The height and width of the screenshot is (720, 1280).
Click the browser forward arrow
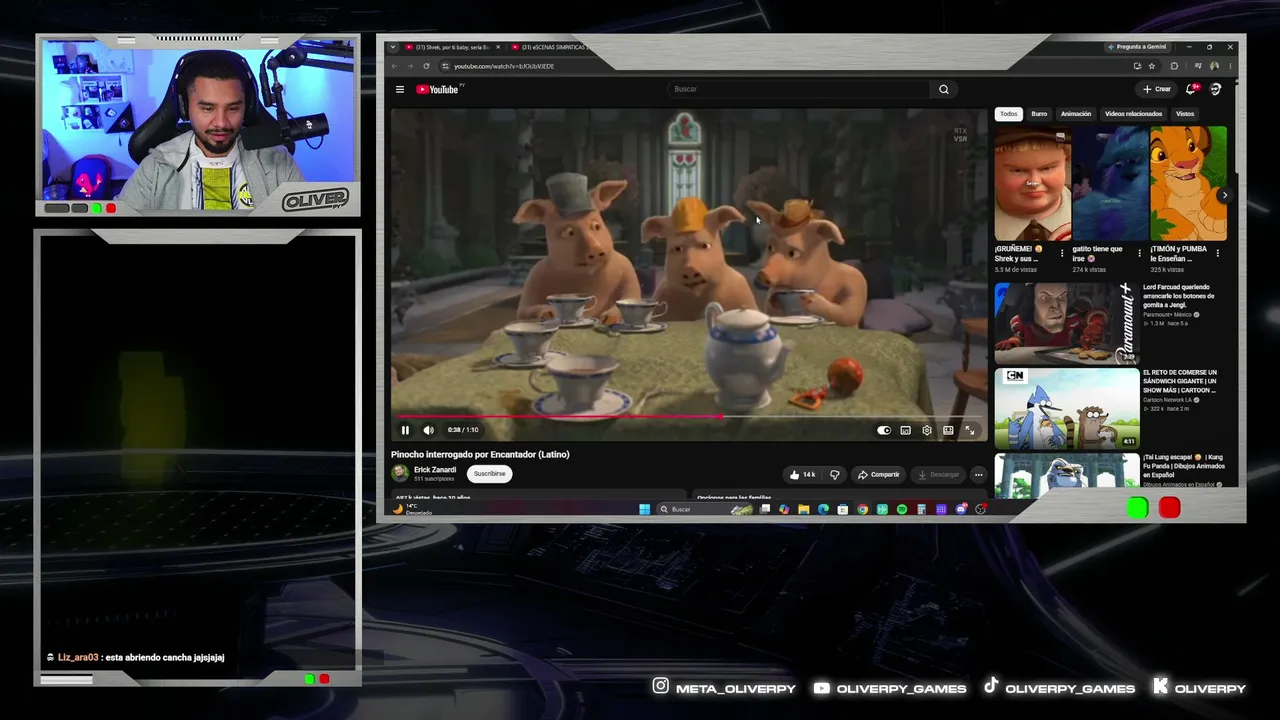click(x=410, y=66)
